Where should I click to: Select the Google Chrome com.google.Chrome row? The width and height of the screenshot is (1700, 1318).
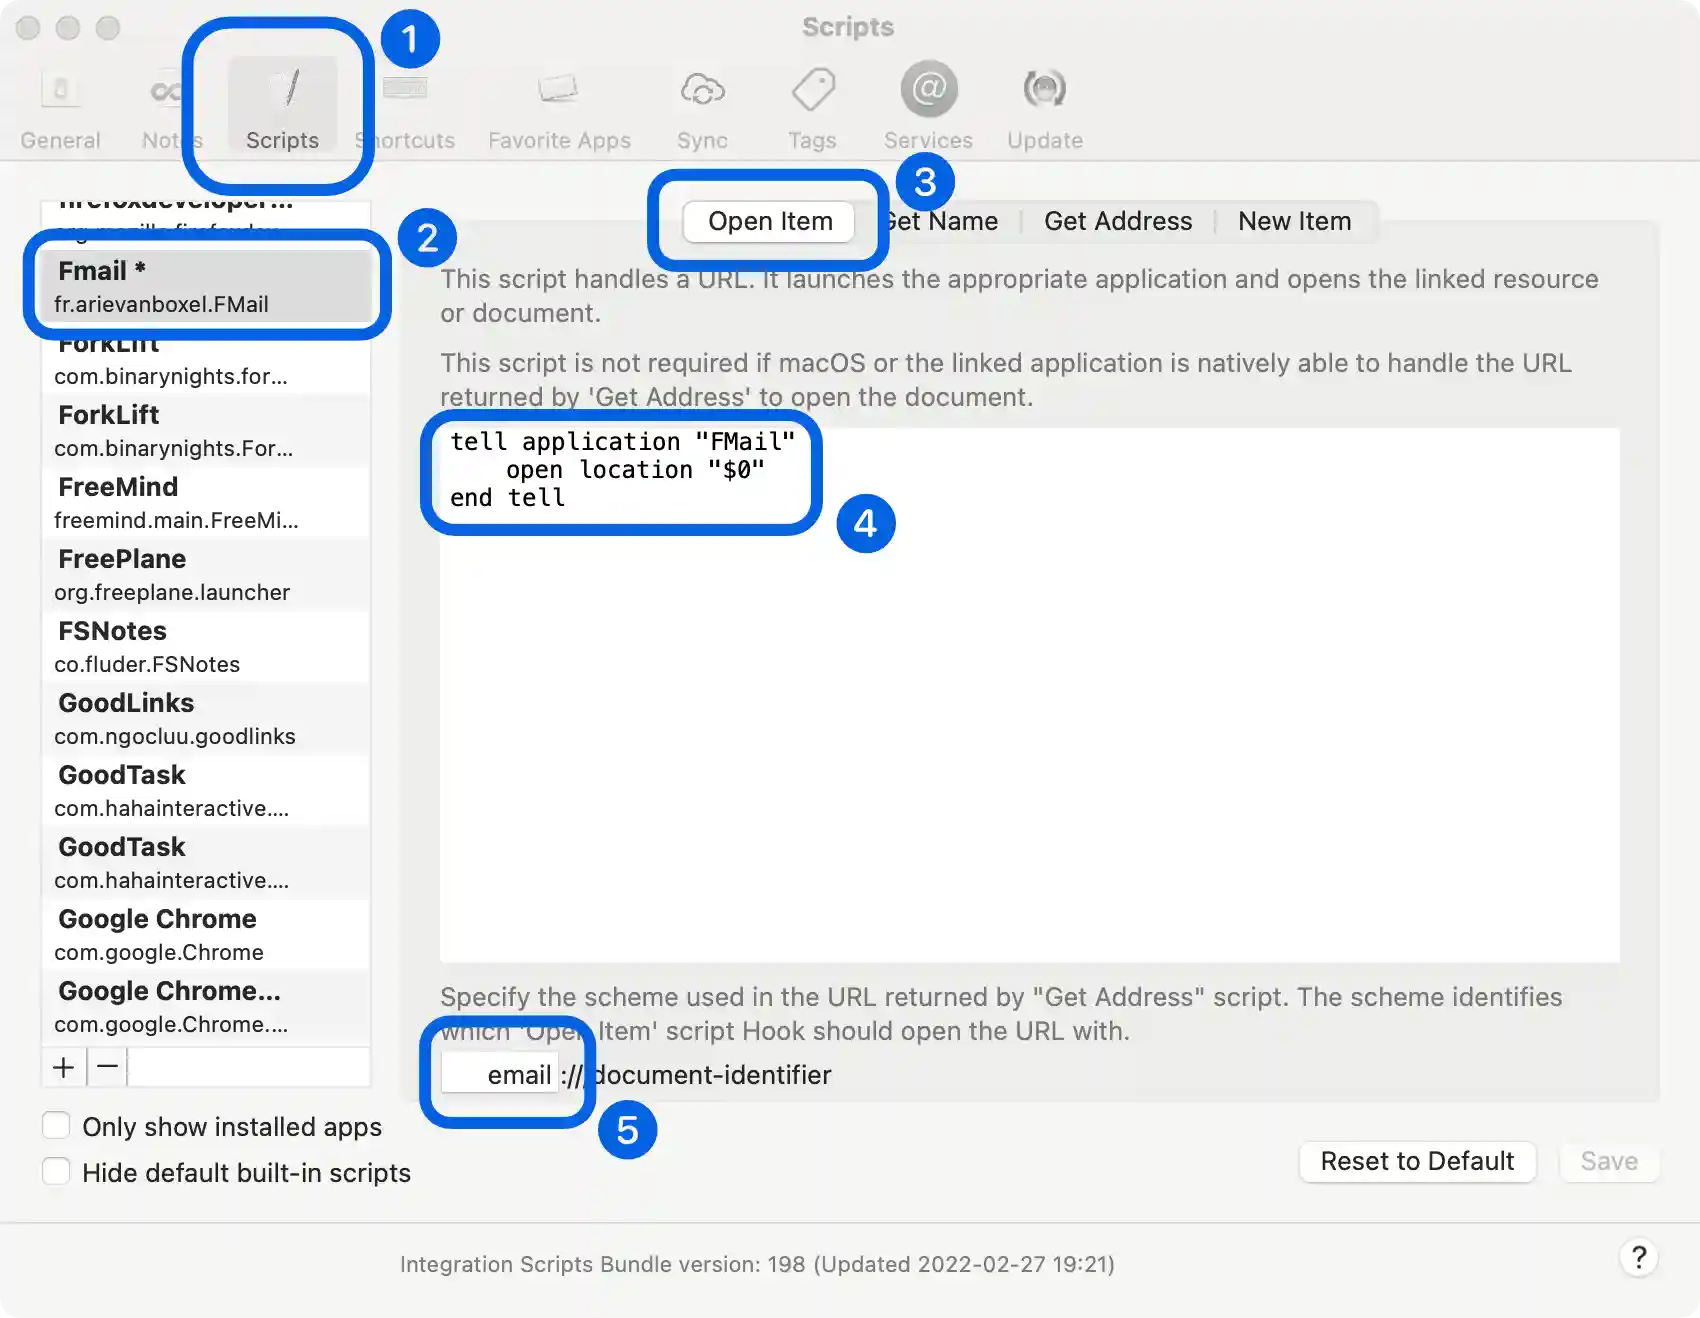[205, 934]
